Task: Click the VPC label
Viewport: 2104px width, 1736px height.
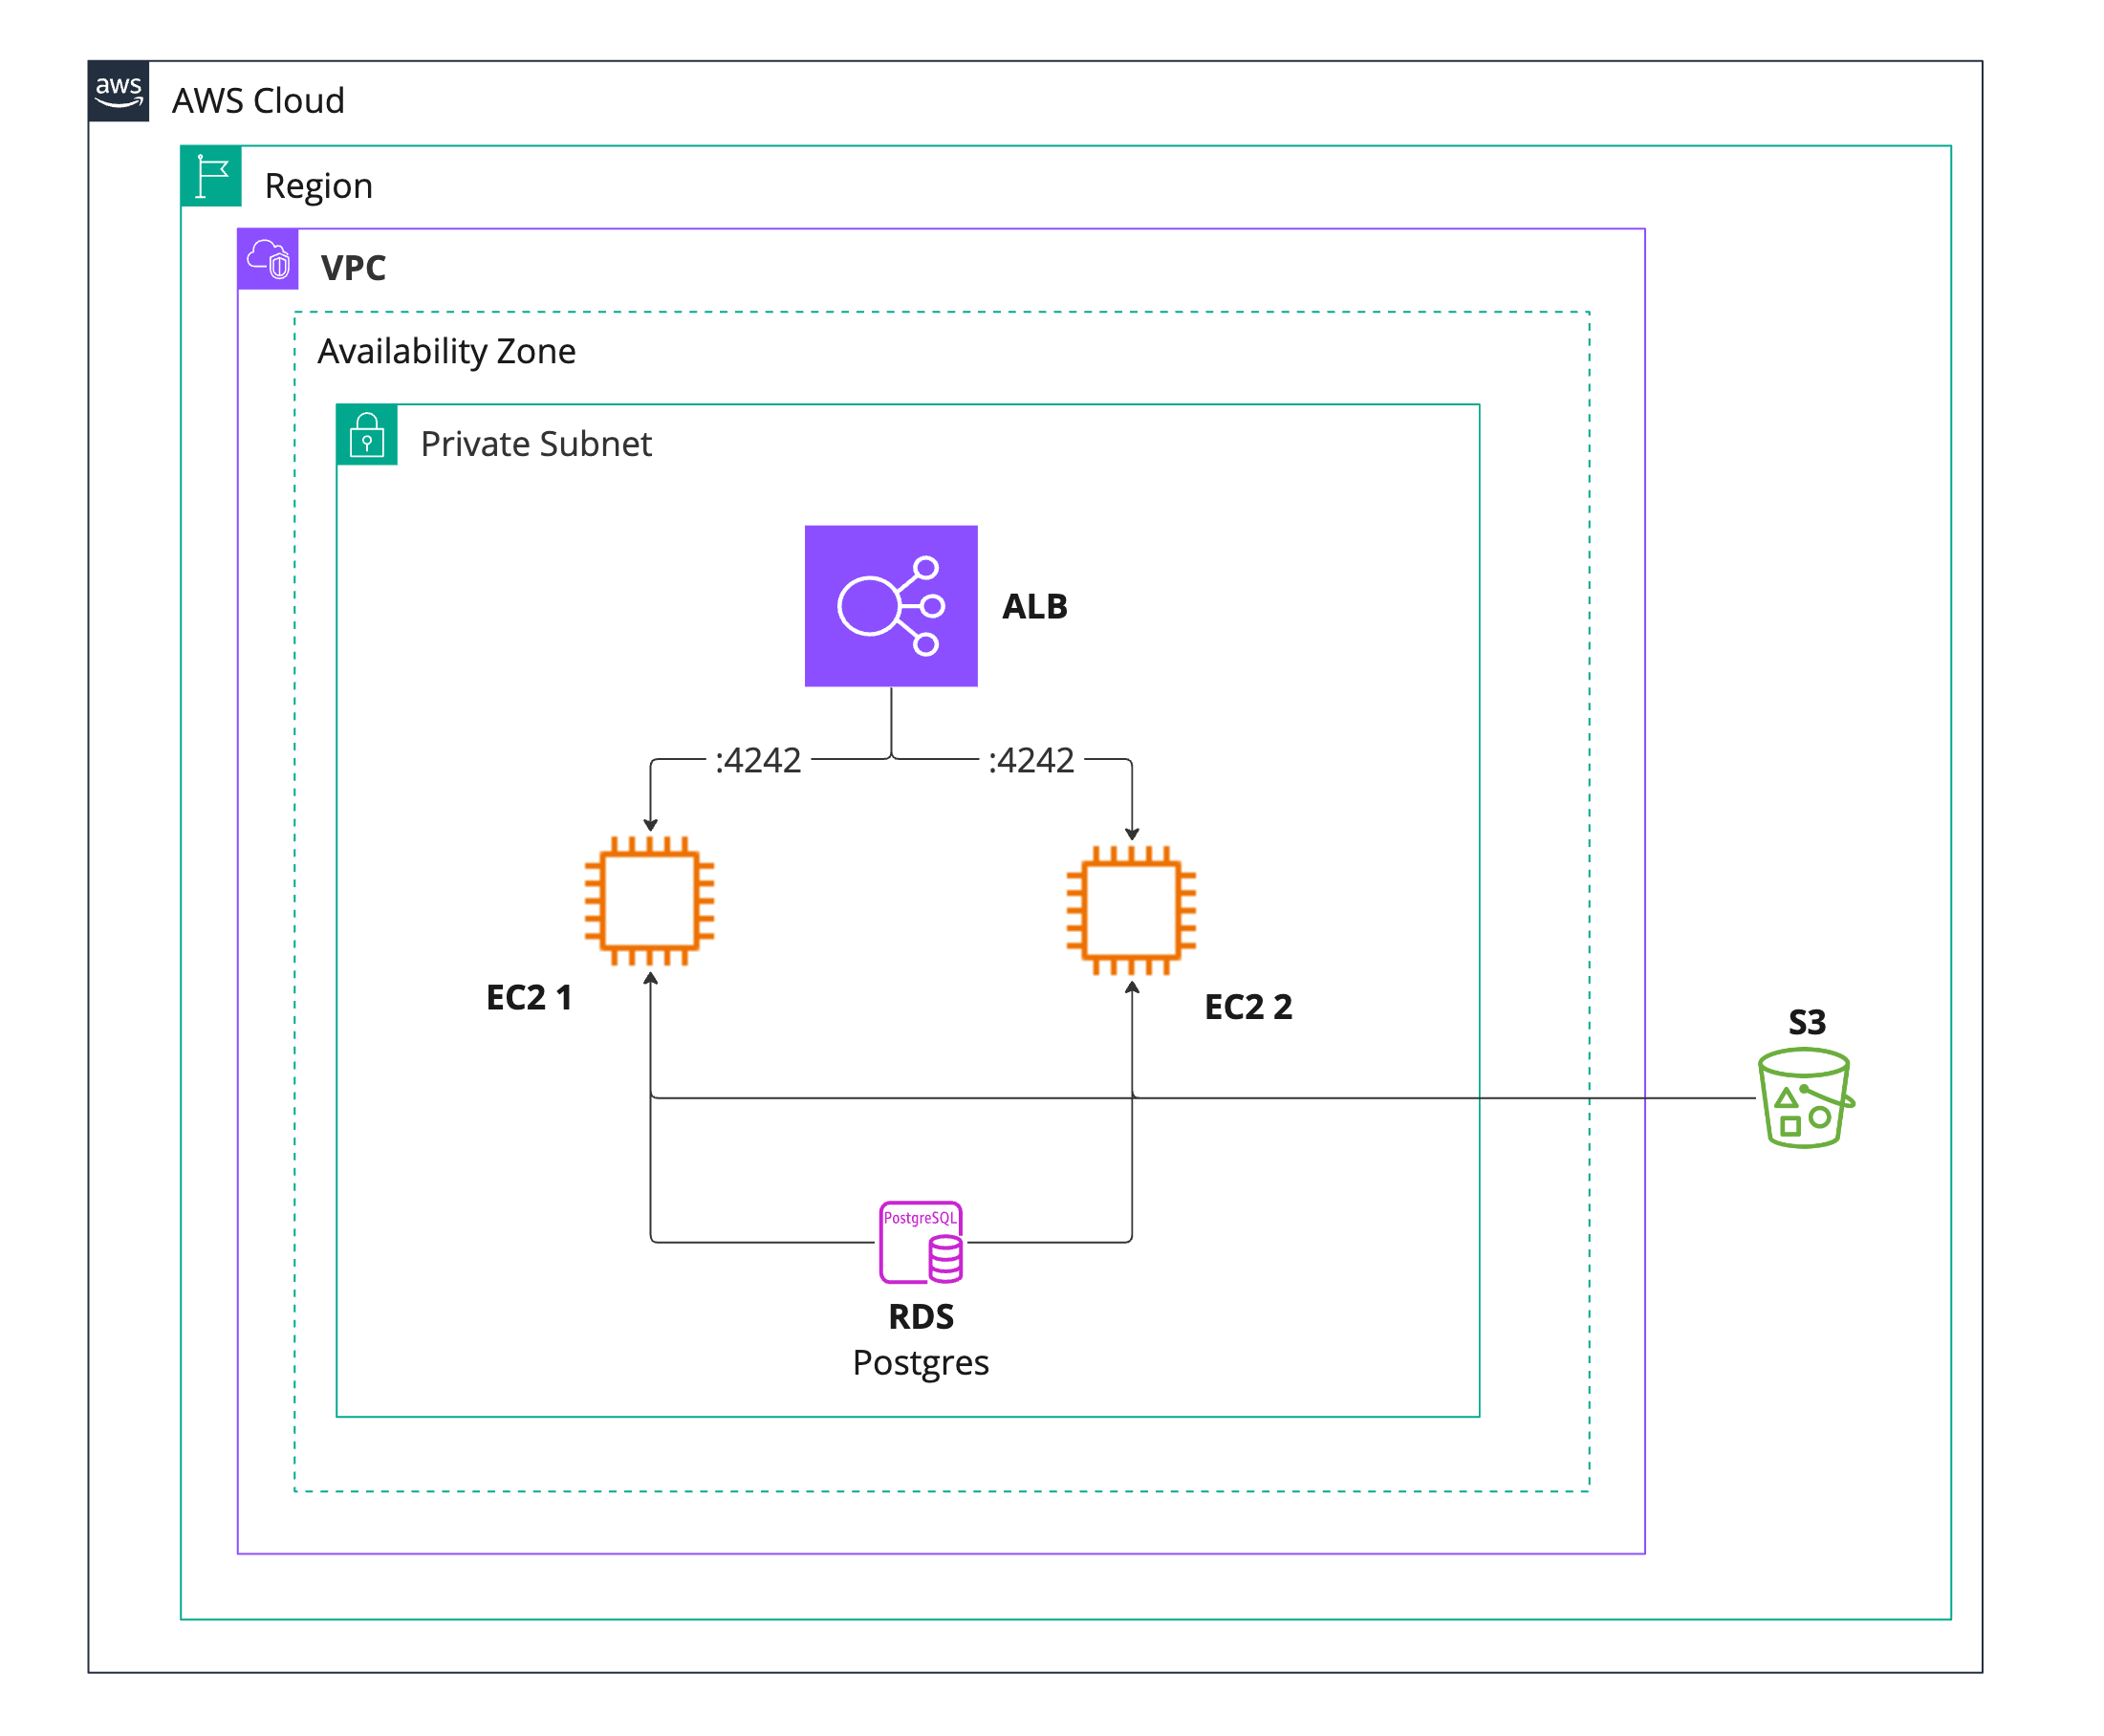Action: 353,268
